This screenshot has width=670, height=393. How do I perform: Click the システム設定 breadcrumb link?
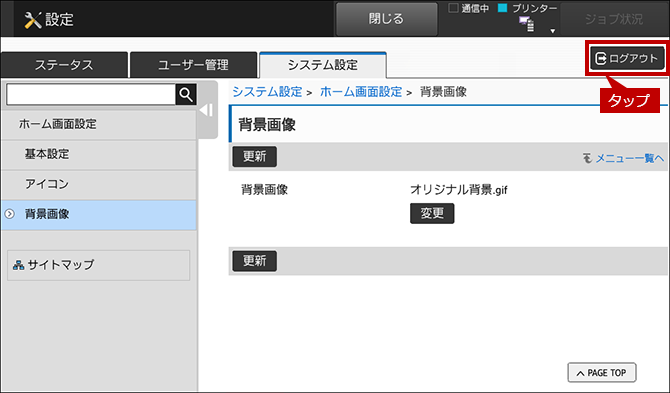point(267,92)
